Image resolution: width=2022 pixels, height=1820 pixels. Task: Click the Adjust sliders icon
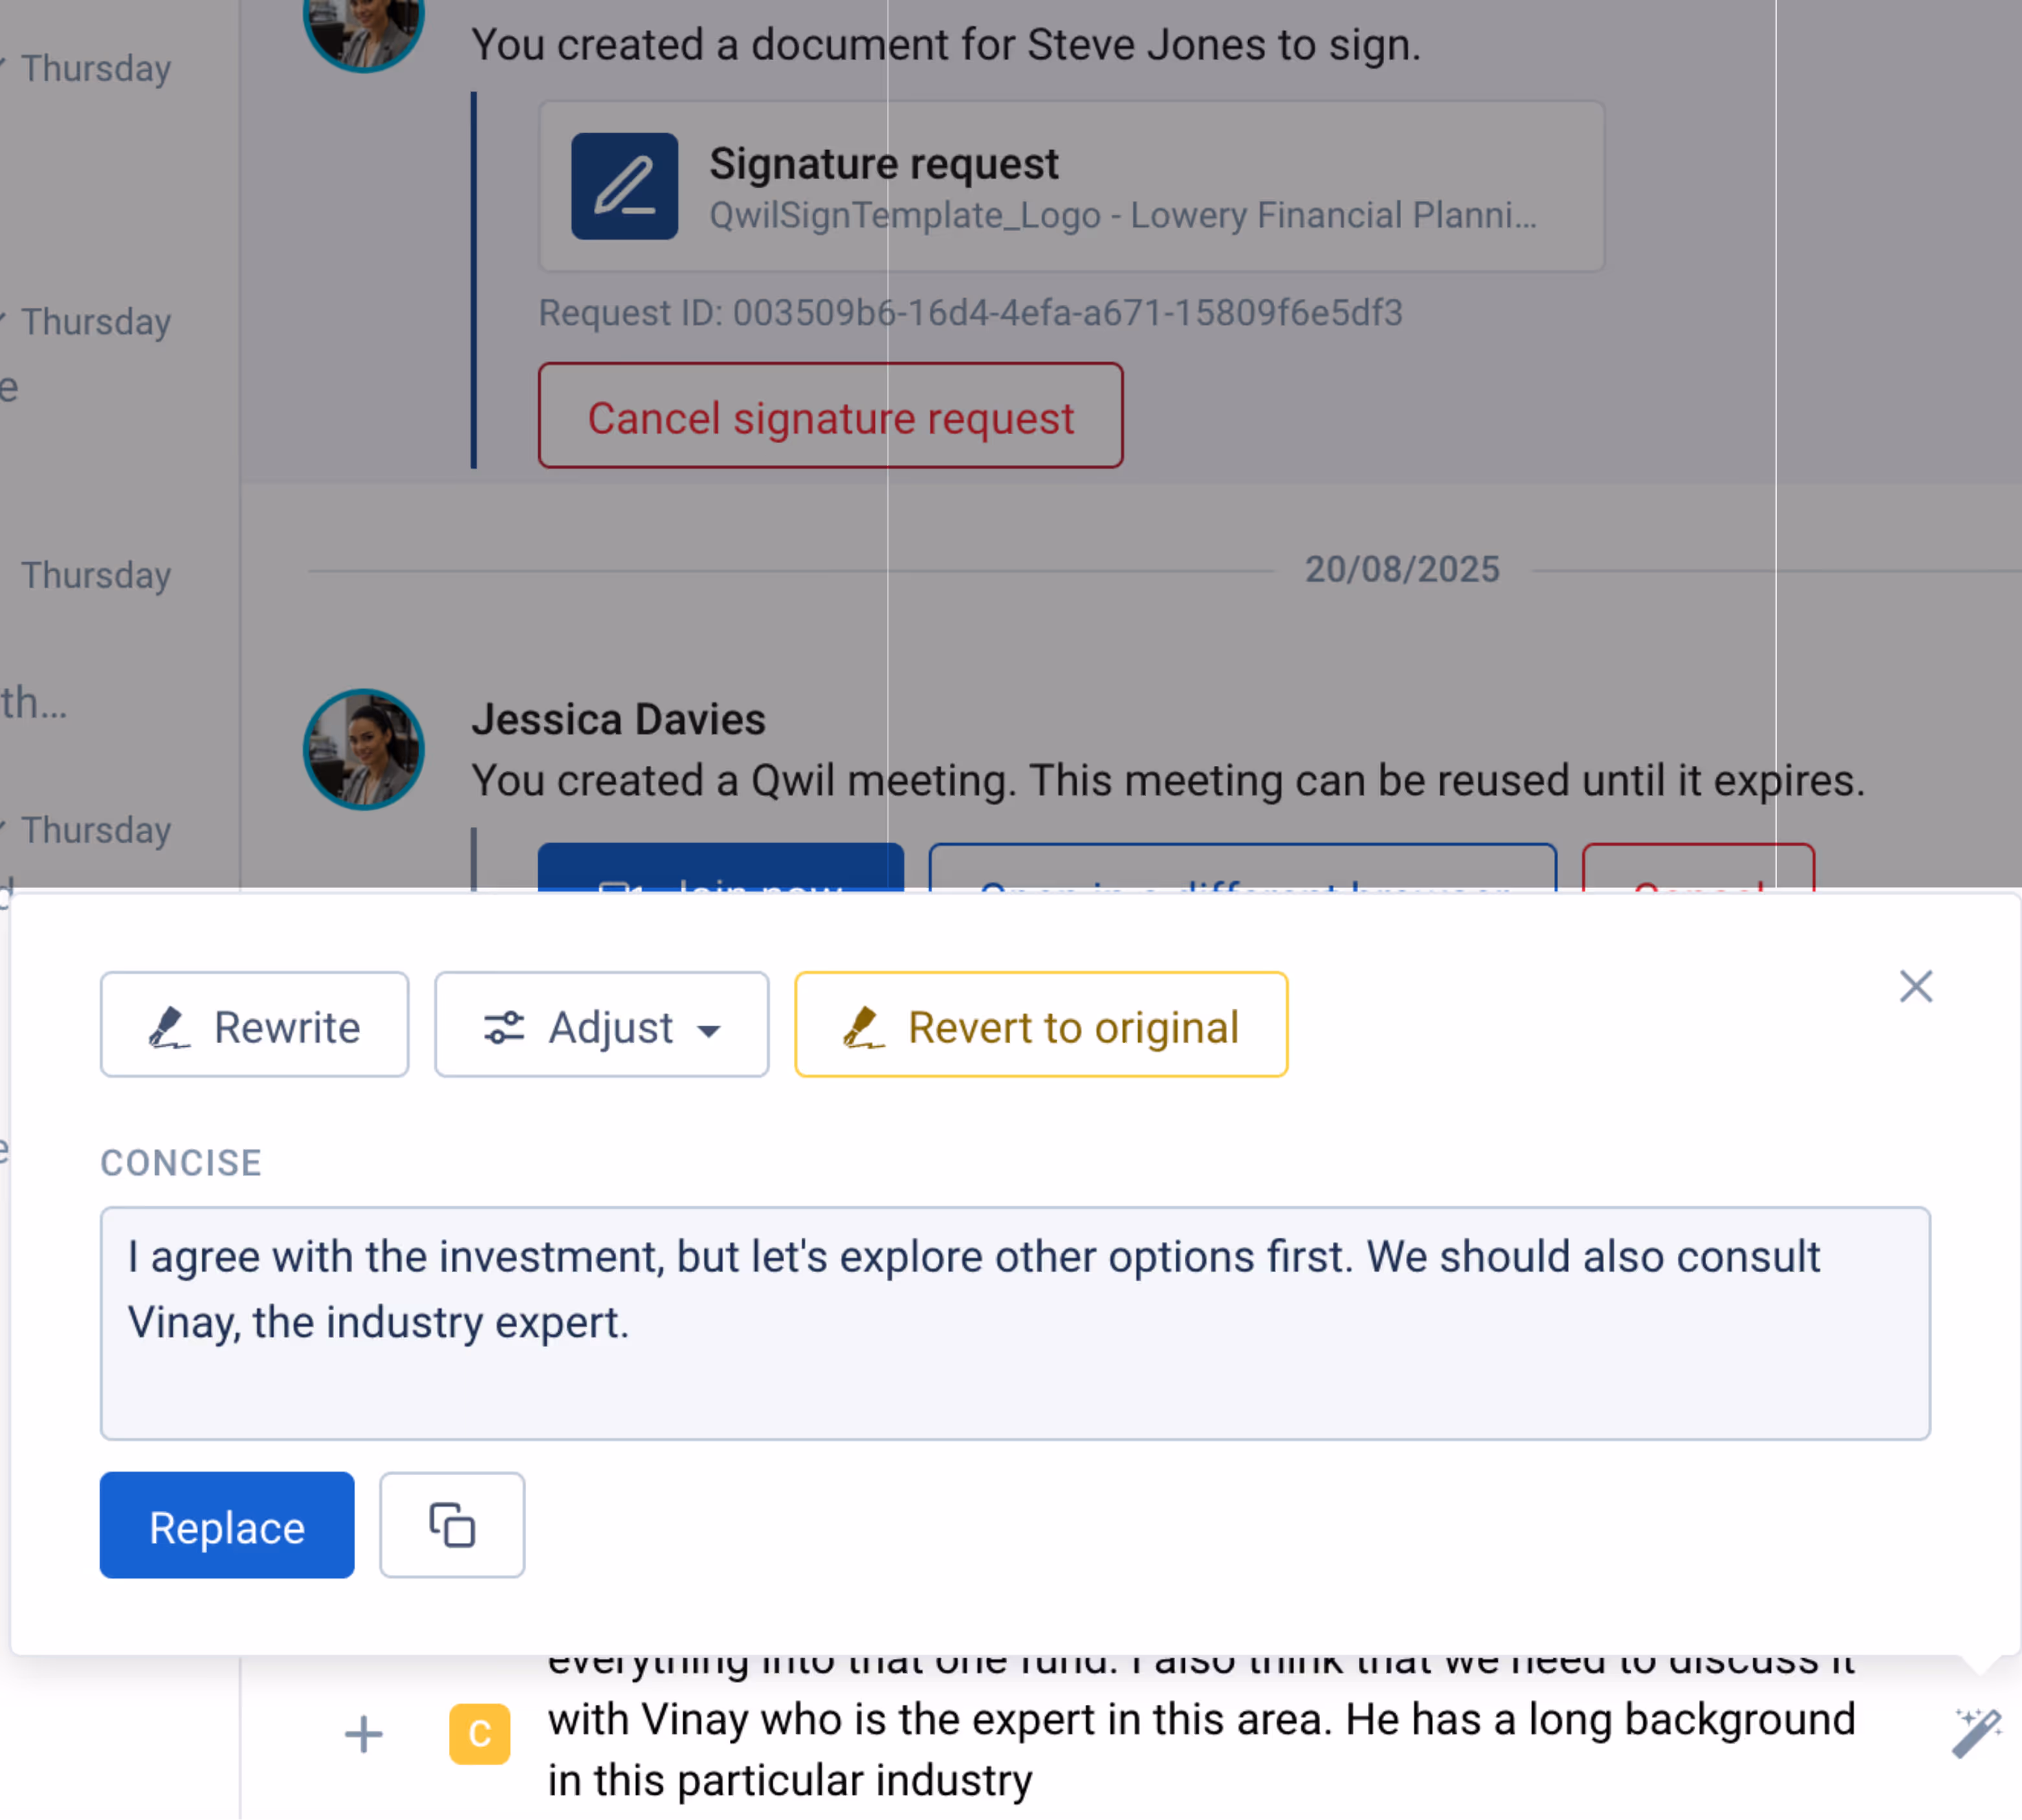pos(504,1027)
